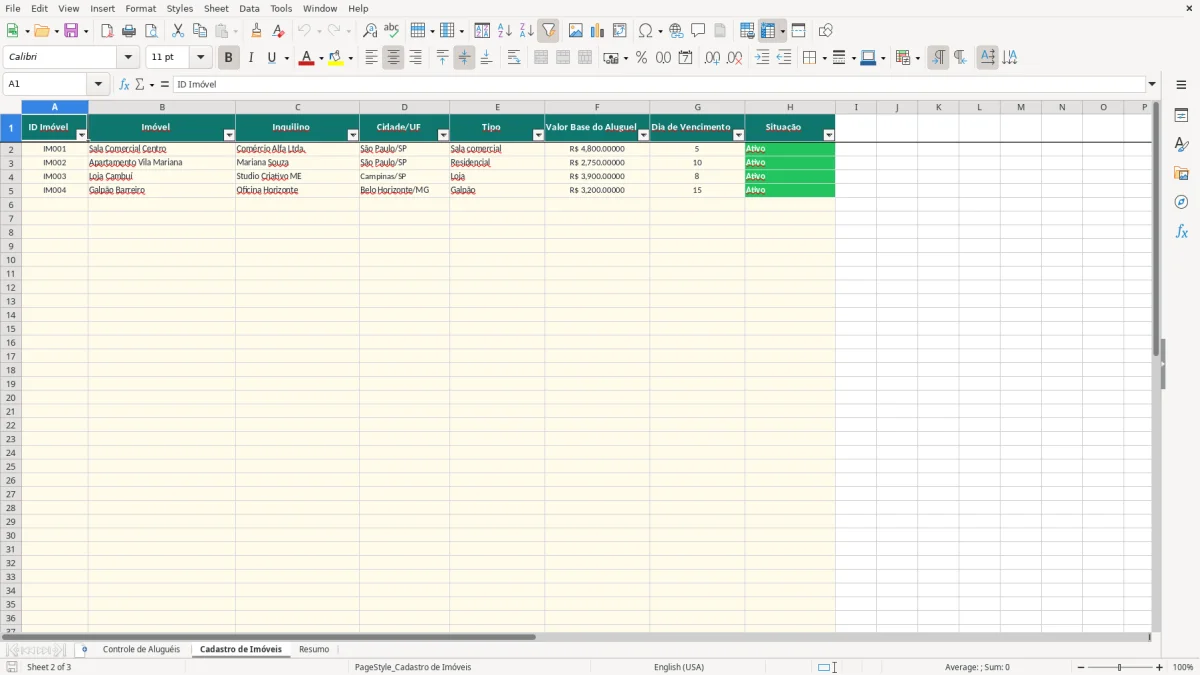Toggle the AutoFilter funnel button
Image resolution: width=1200 pixels, height=675 pixels.
(549, 31)
